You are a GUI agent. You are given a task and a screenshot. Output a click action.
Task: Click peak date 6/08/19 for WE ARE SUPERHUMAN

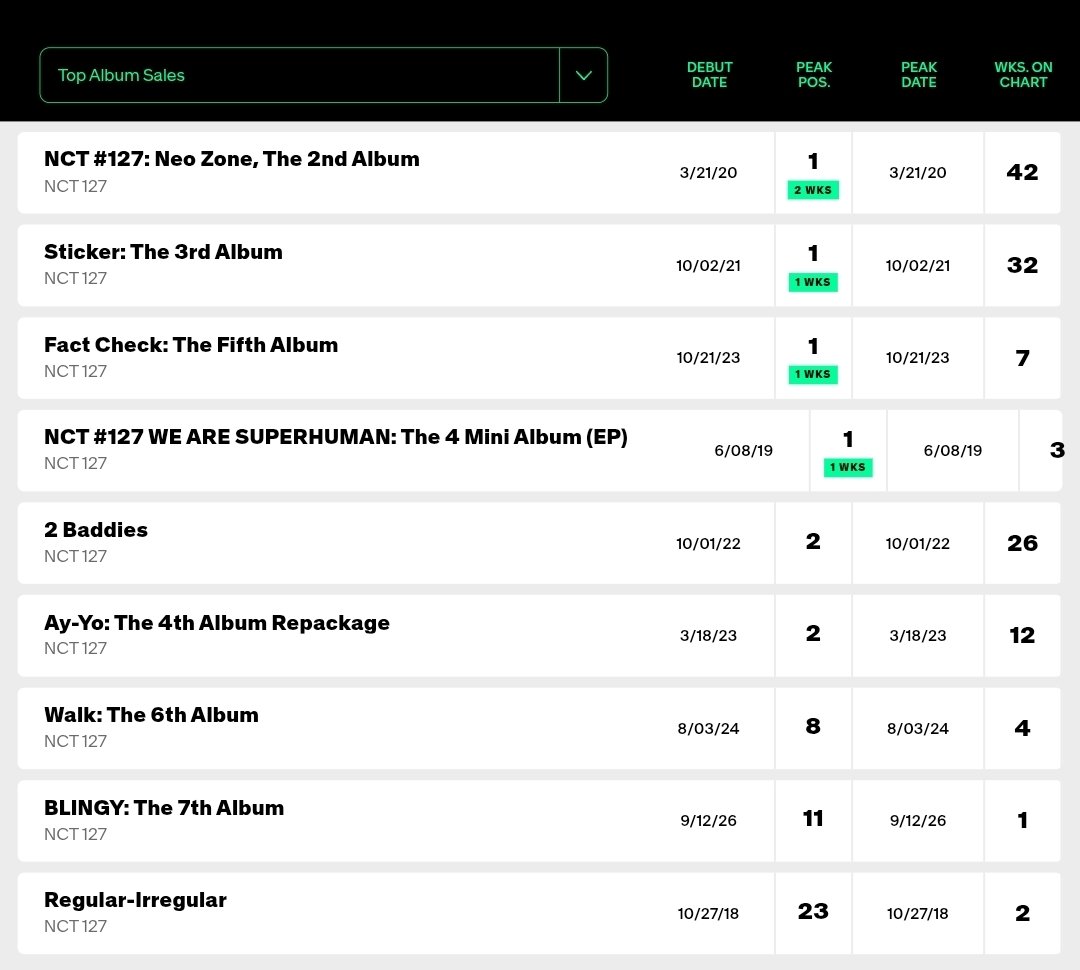pos(953,451)
